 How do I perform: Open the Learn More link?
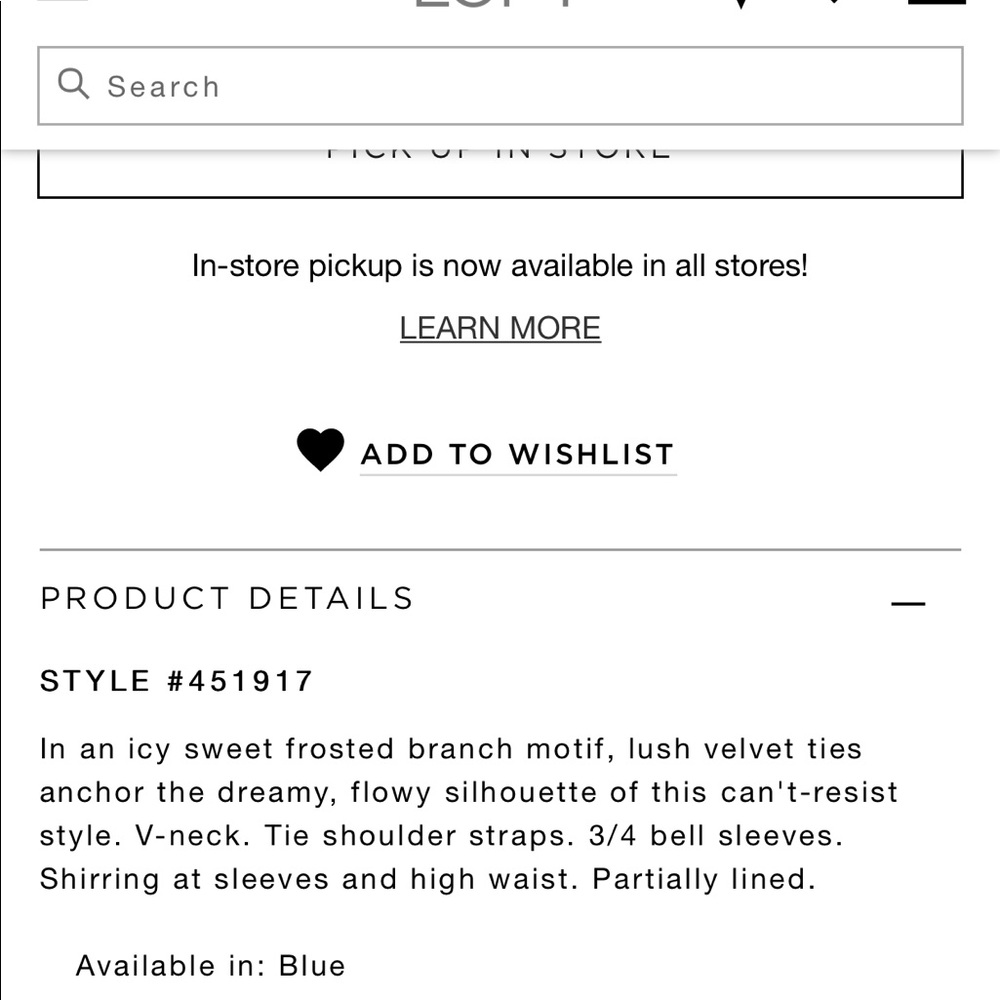tap(500, 328)
